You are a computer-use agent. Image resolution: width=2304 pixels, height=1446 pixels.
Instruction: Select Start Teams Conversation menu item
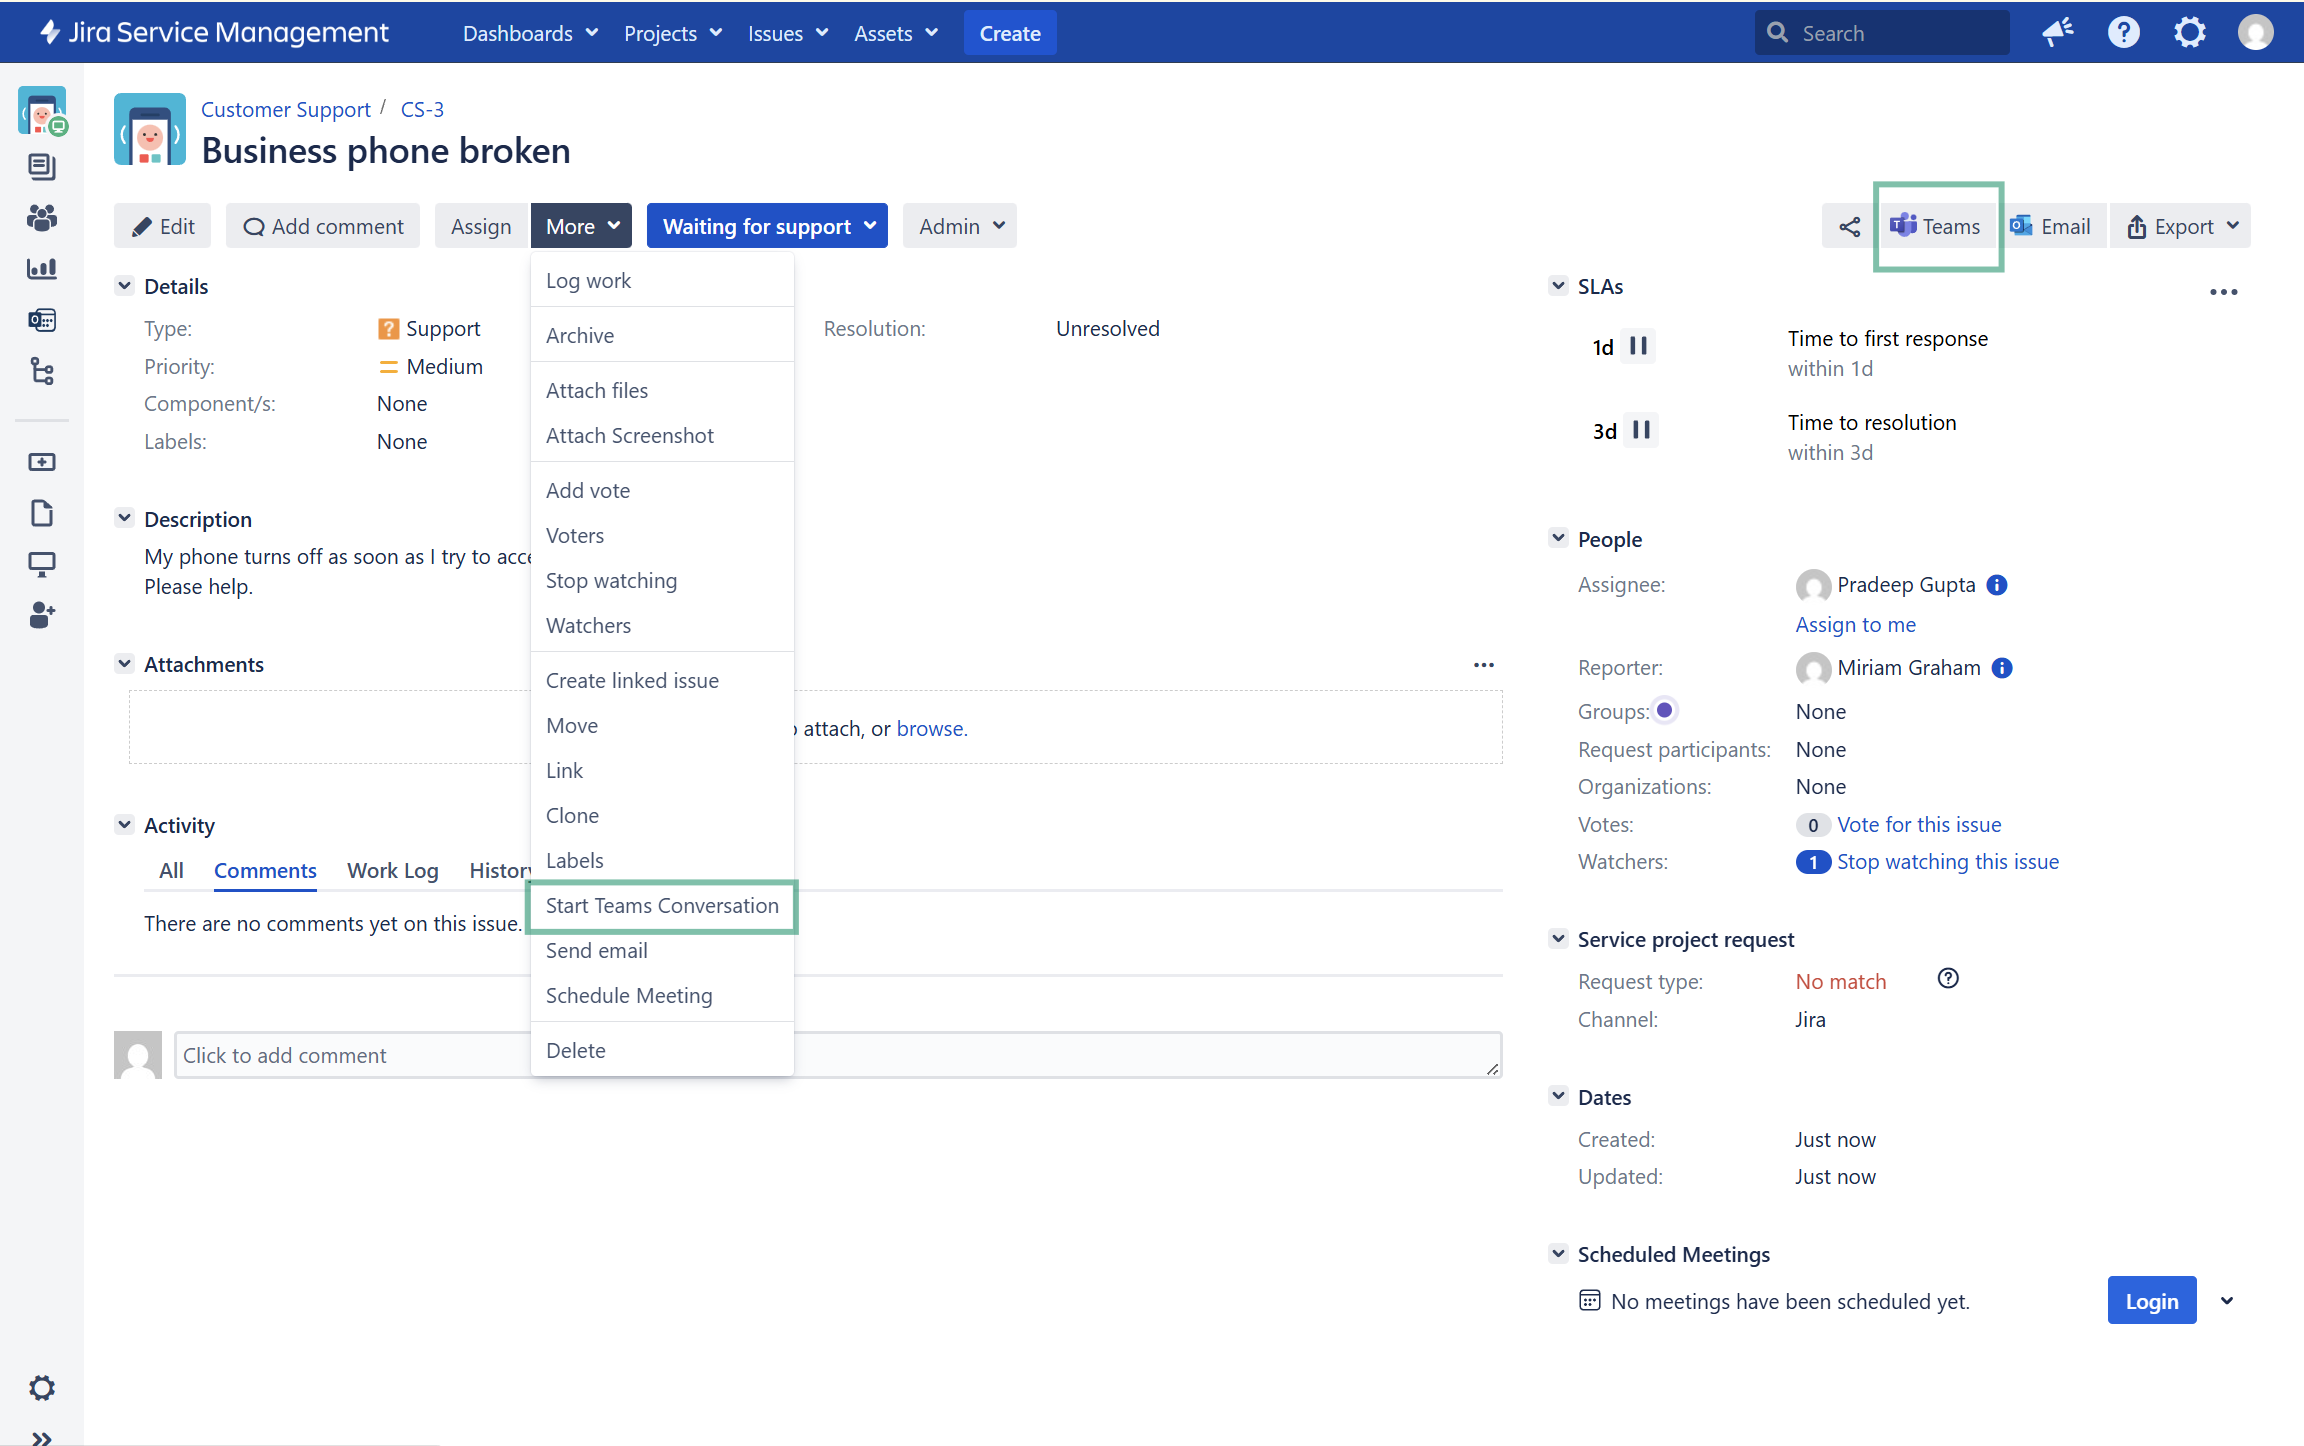662,906
